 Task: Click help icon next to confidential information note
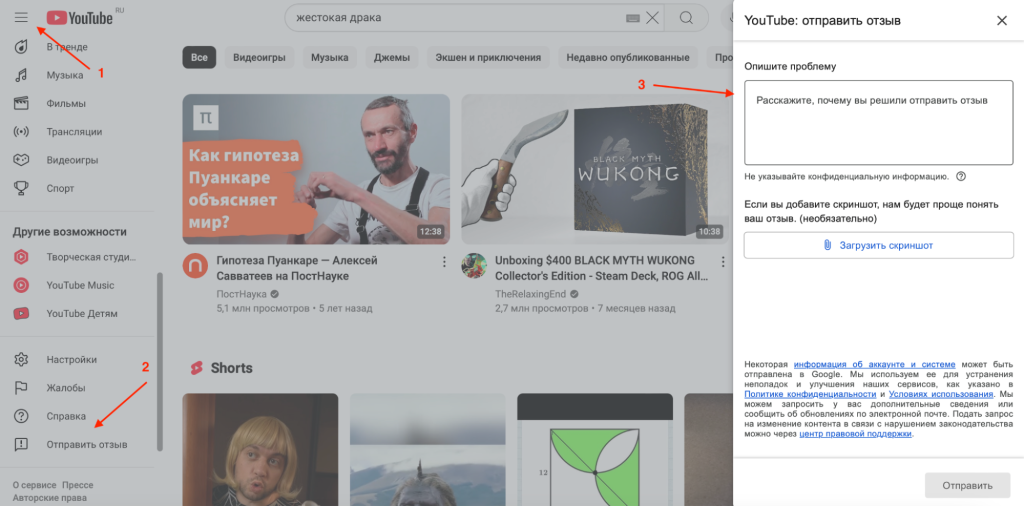pyautogui.click(x=961, y=176)
